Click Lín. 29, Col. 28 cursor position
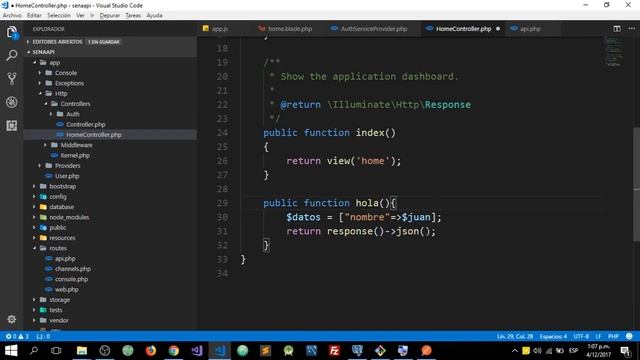 pos(515,336)
